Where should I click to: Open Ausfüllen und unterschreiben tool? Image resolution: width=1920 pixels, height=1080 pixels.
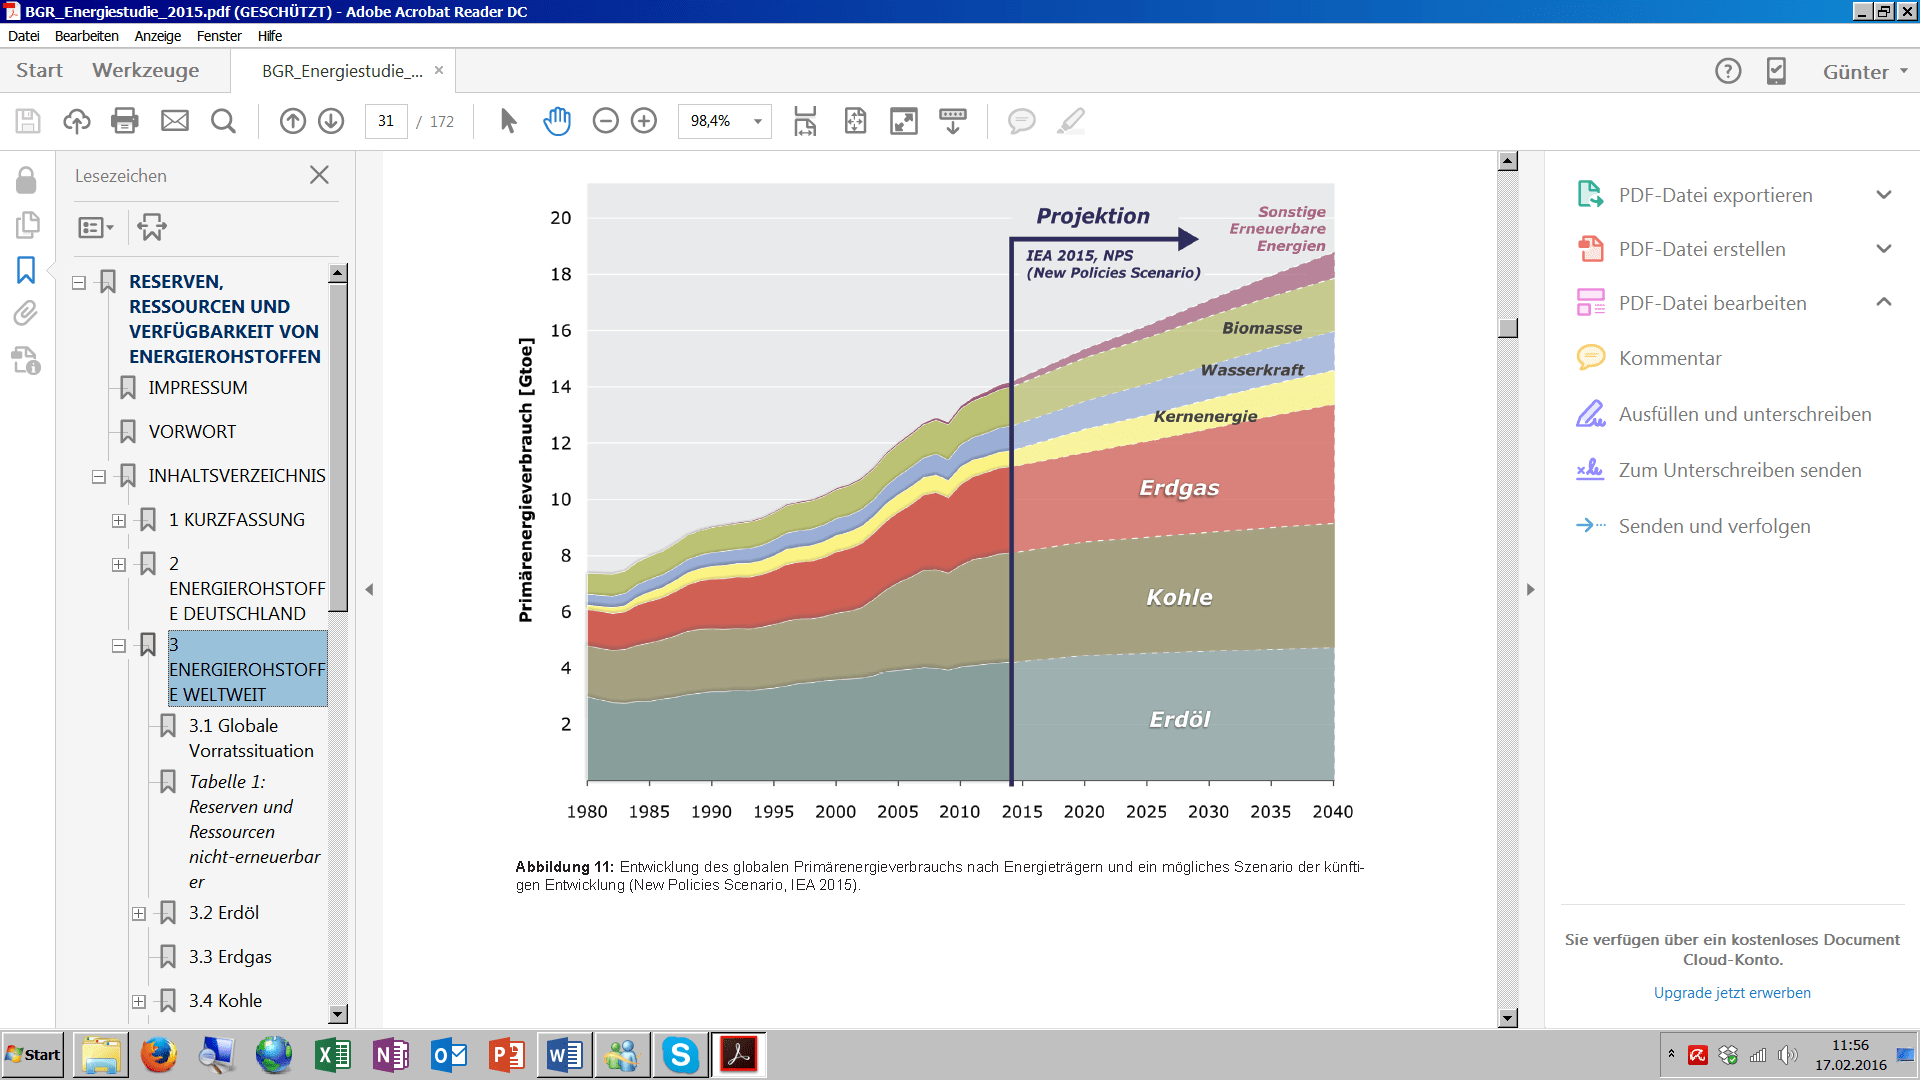click(1744, 414)
